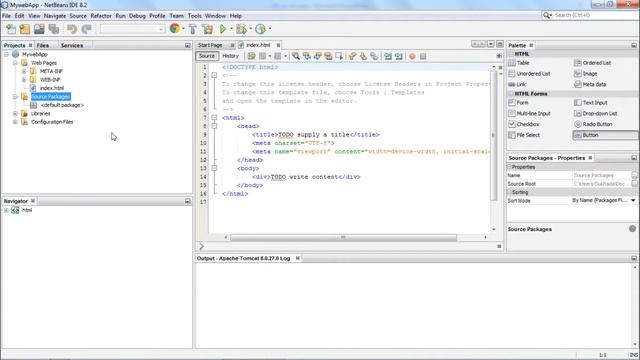The height and width of the screenshot is (360, 640).
Task: Switch editor to Source view
Action: coord(207,56)
